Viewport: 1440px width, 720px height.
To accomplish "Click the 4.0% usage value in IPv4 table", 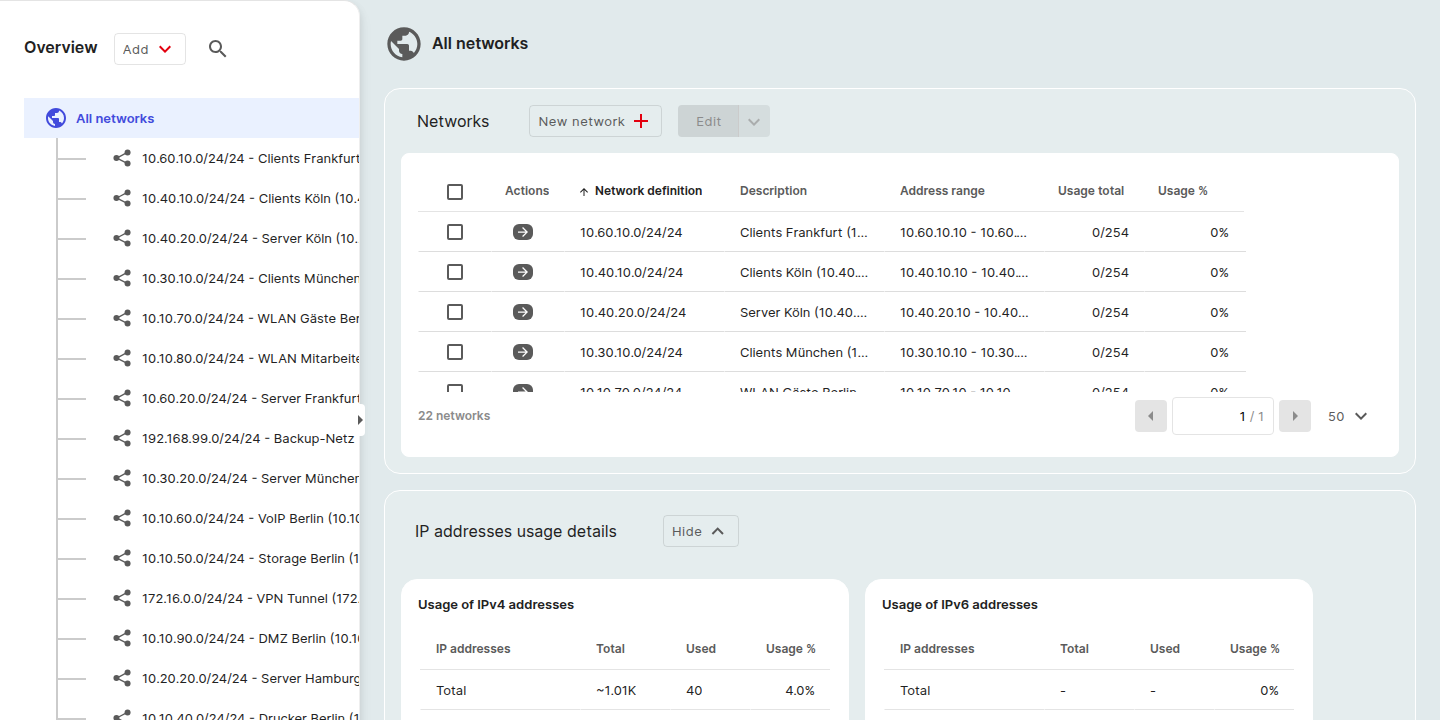I will click(x=800, y=691).
